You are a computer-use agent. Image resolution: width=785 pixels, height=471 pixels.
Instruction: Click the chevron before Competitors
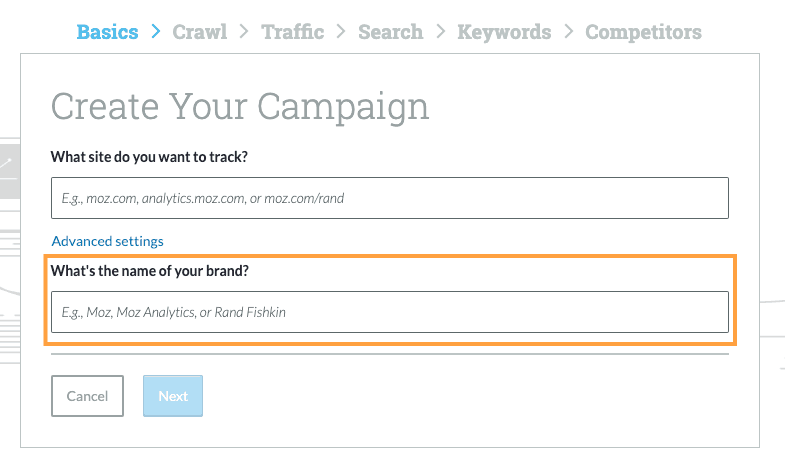coord(568,32)
